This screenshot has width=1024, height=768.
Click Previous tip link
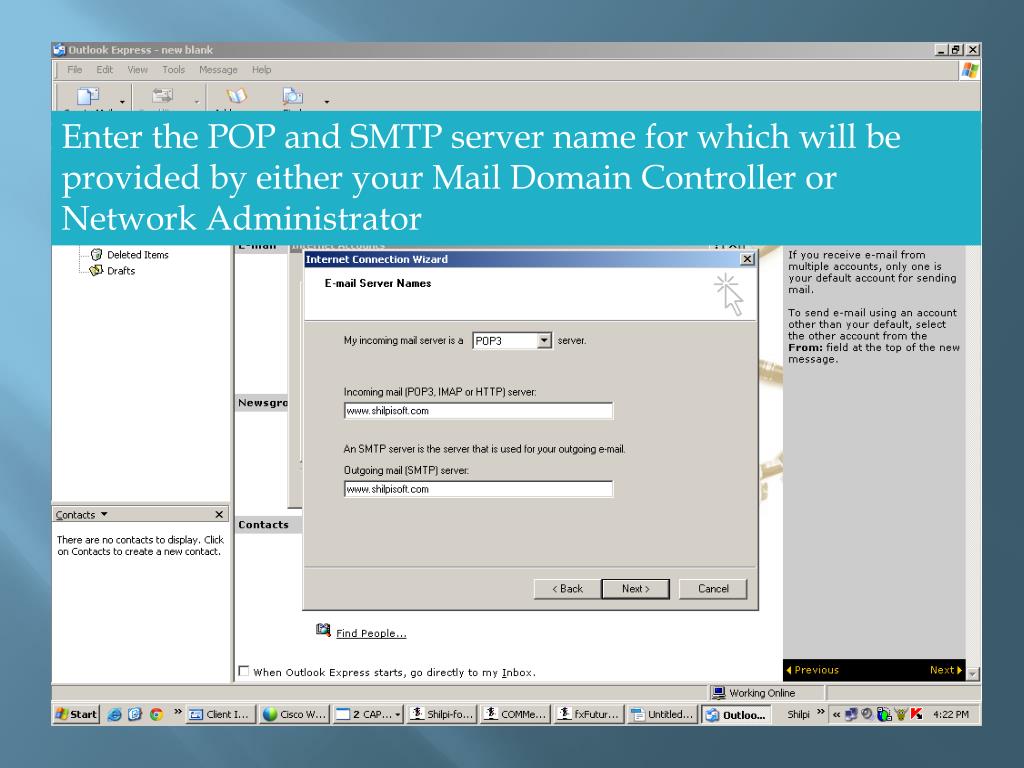click(812, 670)
